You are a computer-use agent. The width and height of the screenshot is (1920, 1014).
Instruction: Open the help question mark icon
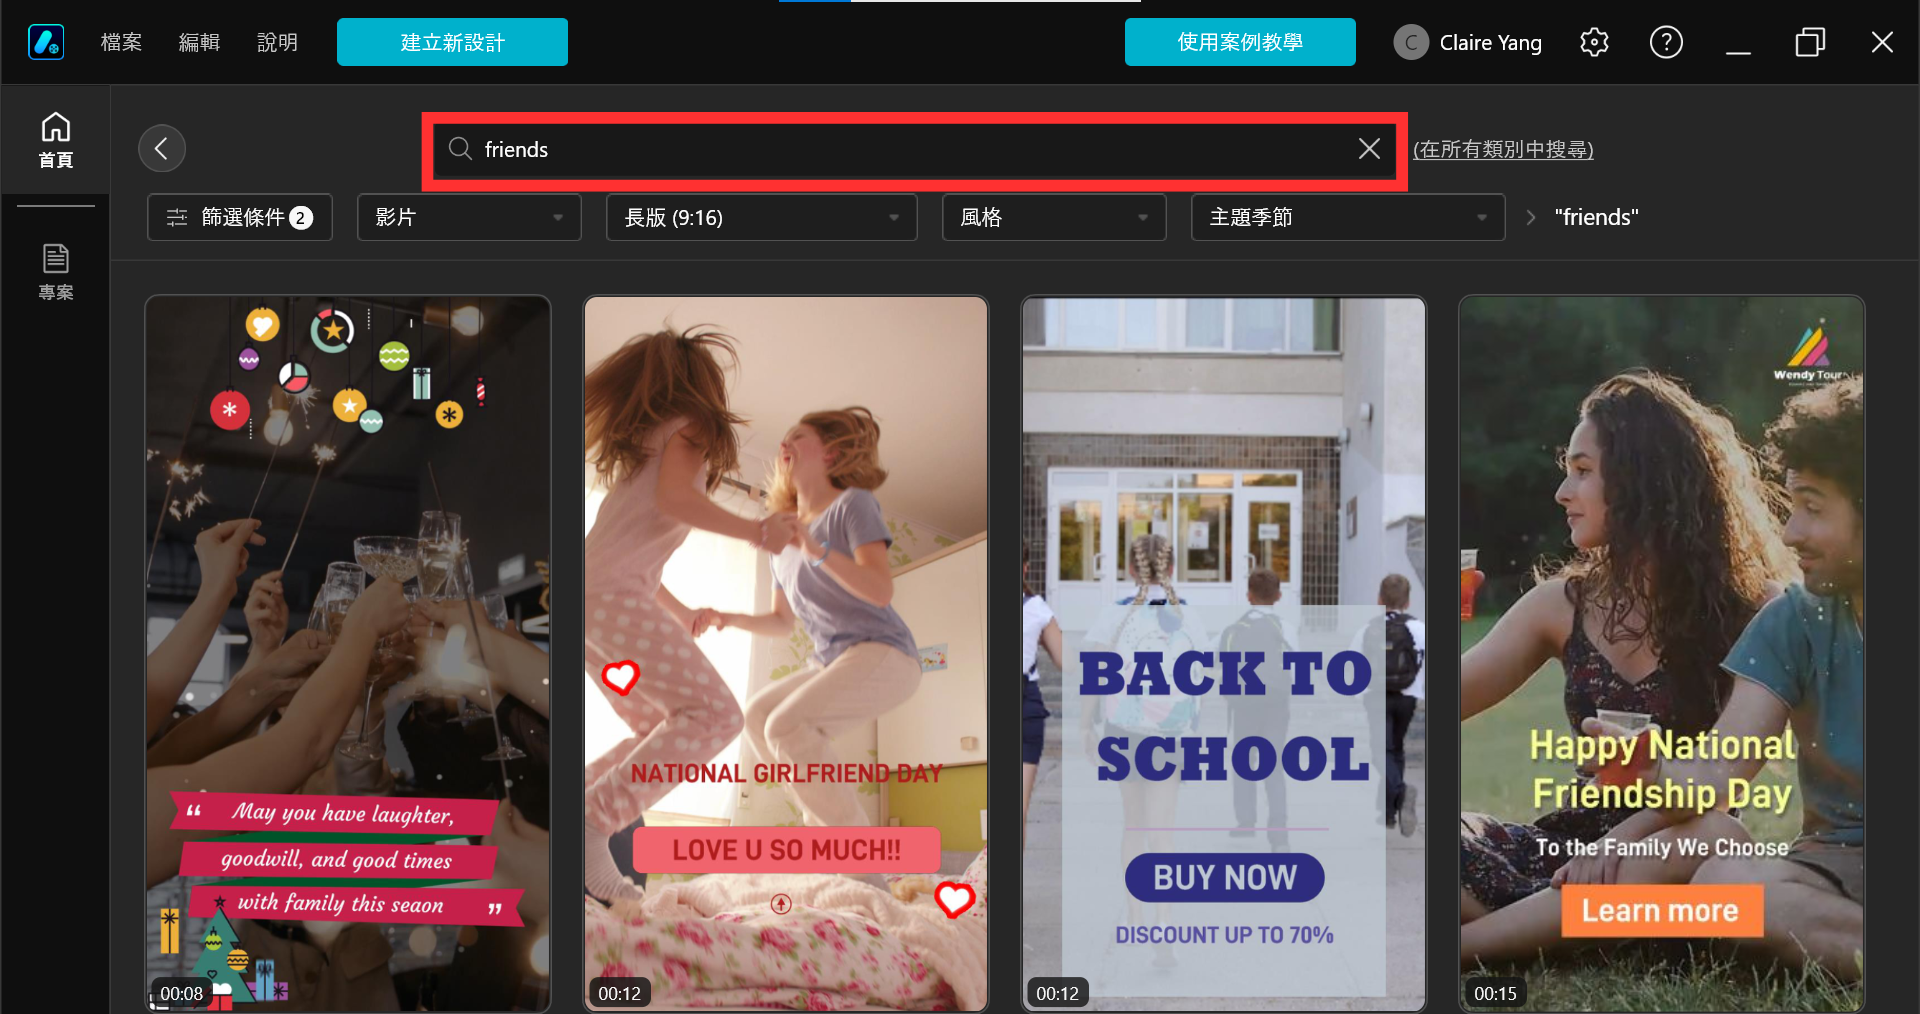point(1666,42)
